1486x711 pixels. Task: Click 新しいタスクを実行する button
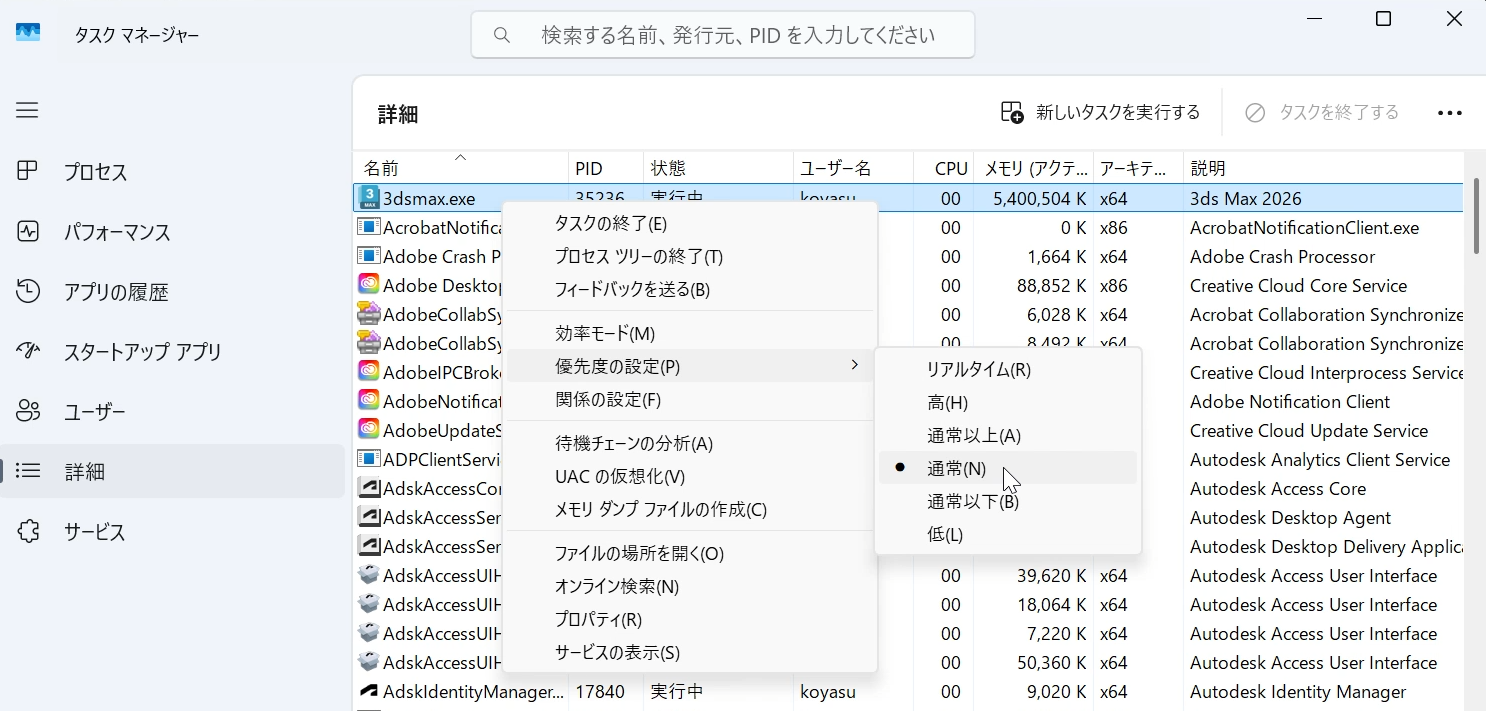(1100, 113)
